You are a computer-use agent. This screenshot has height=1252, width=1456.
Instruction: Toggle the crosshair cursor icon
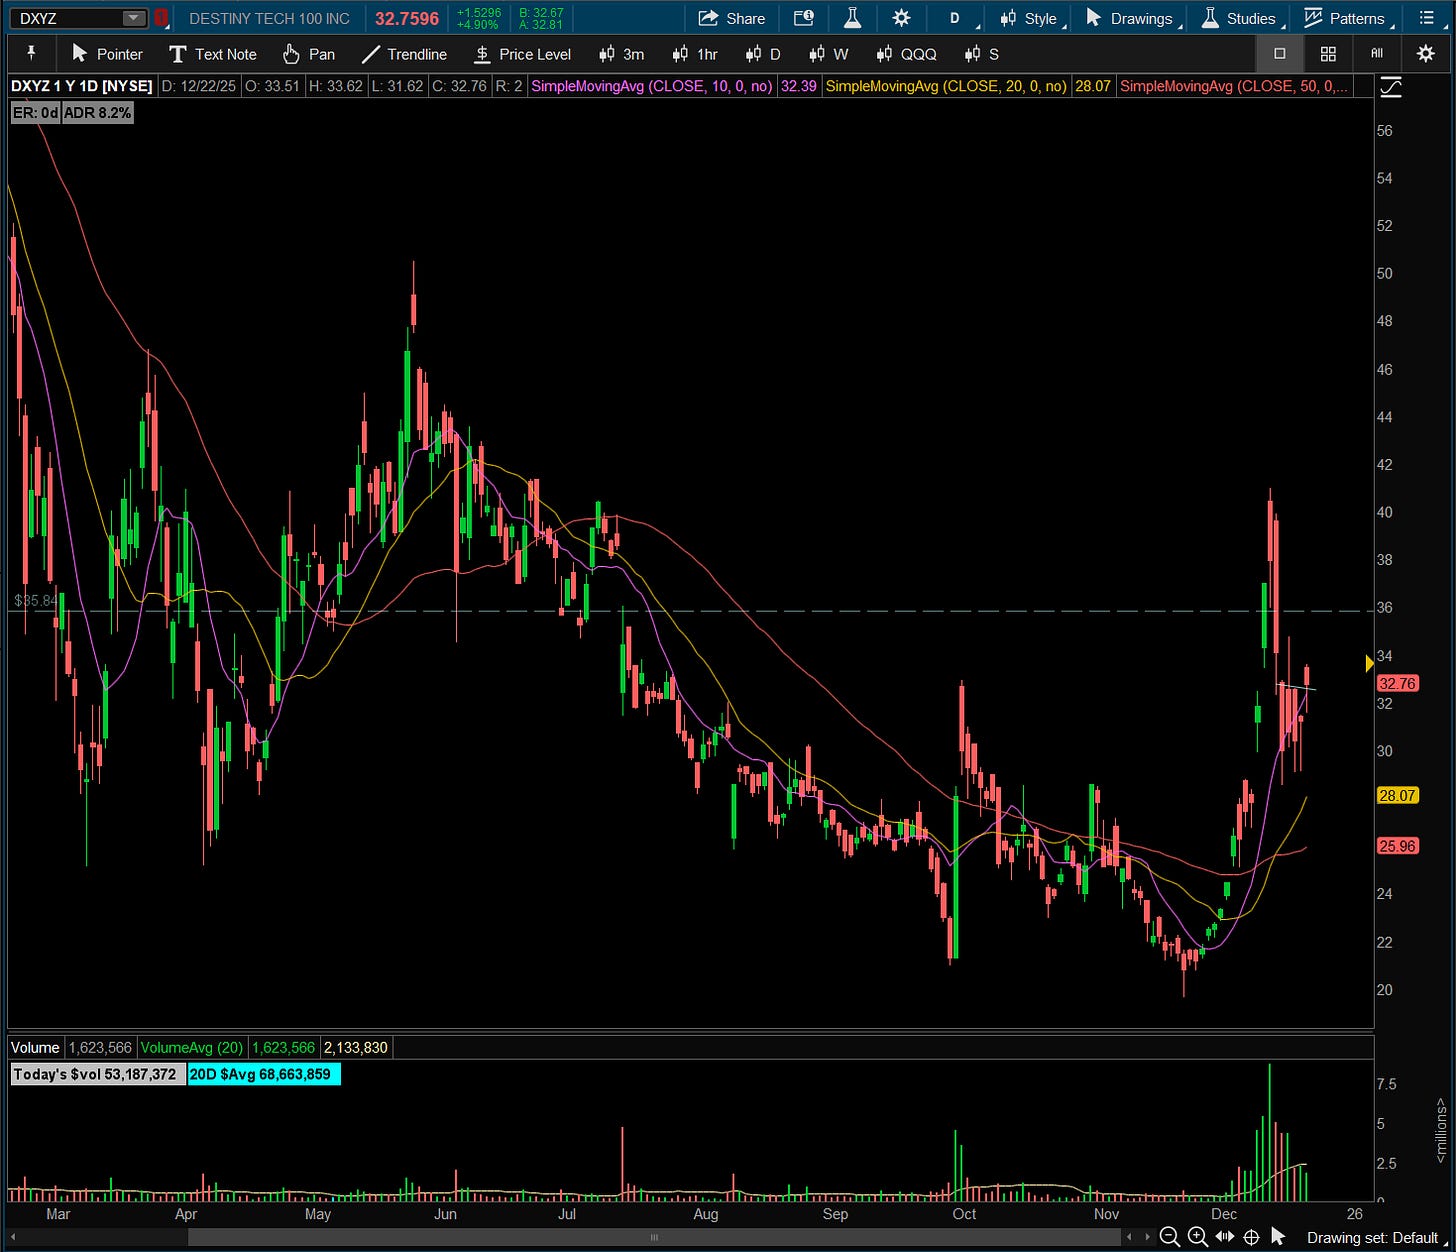(1251, 1238)
